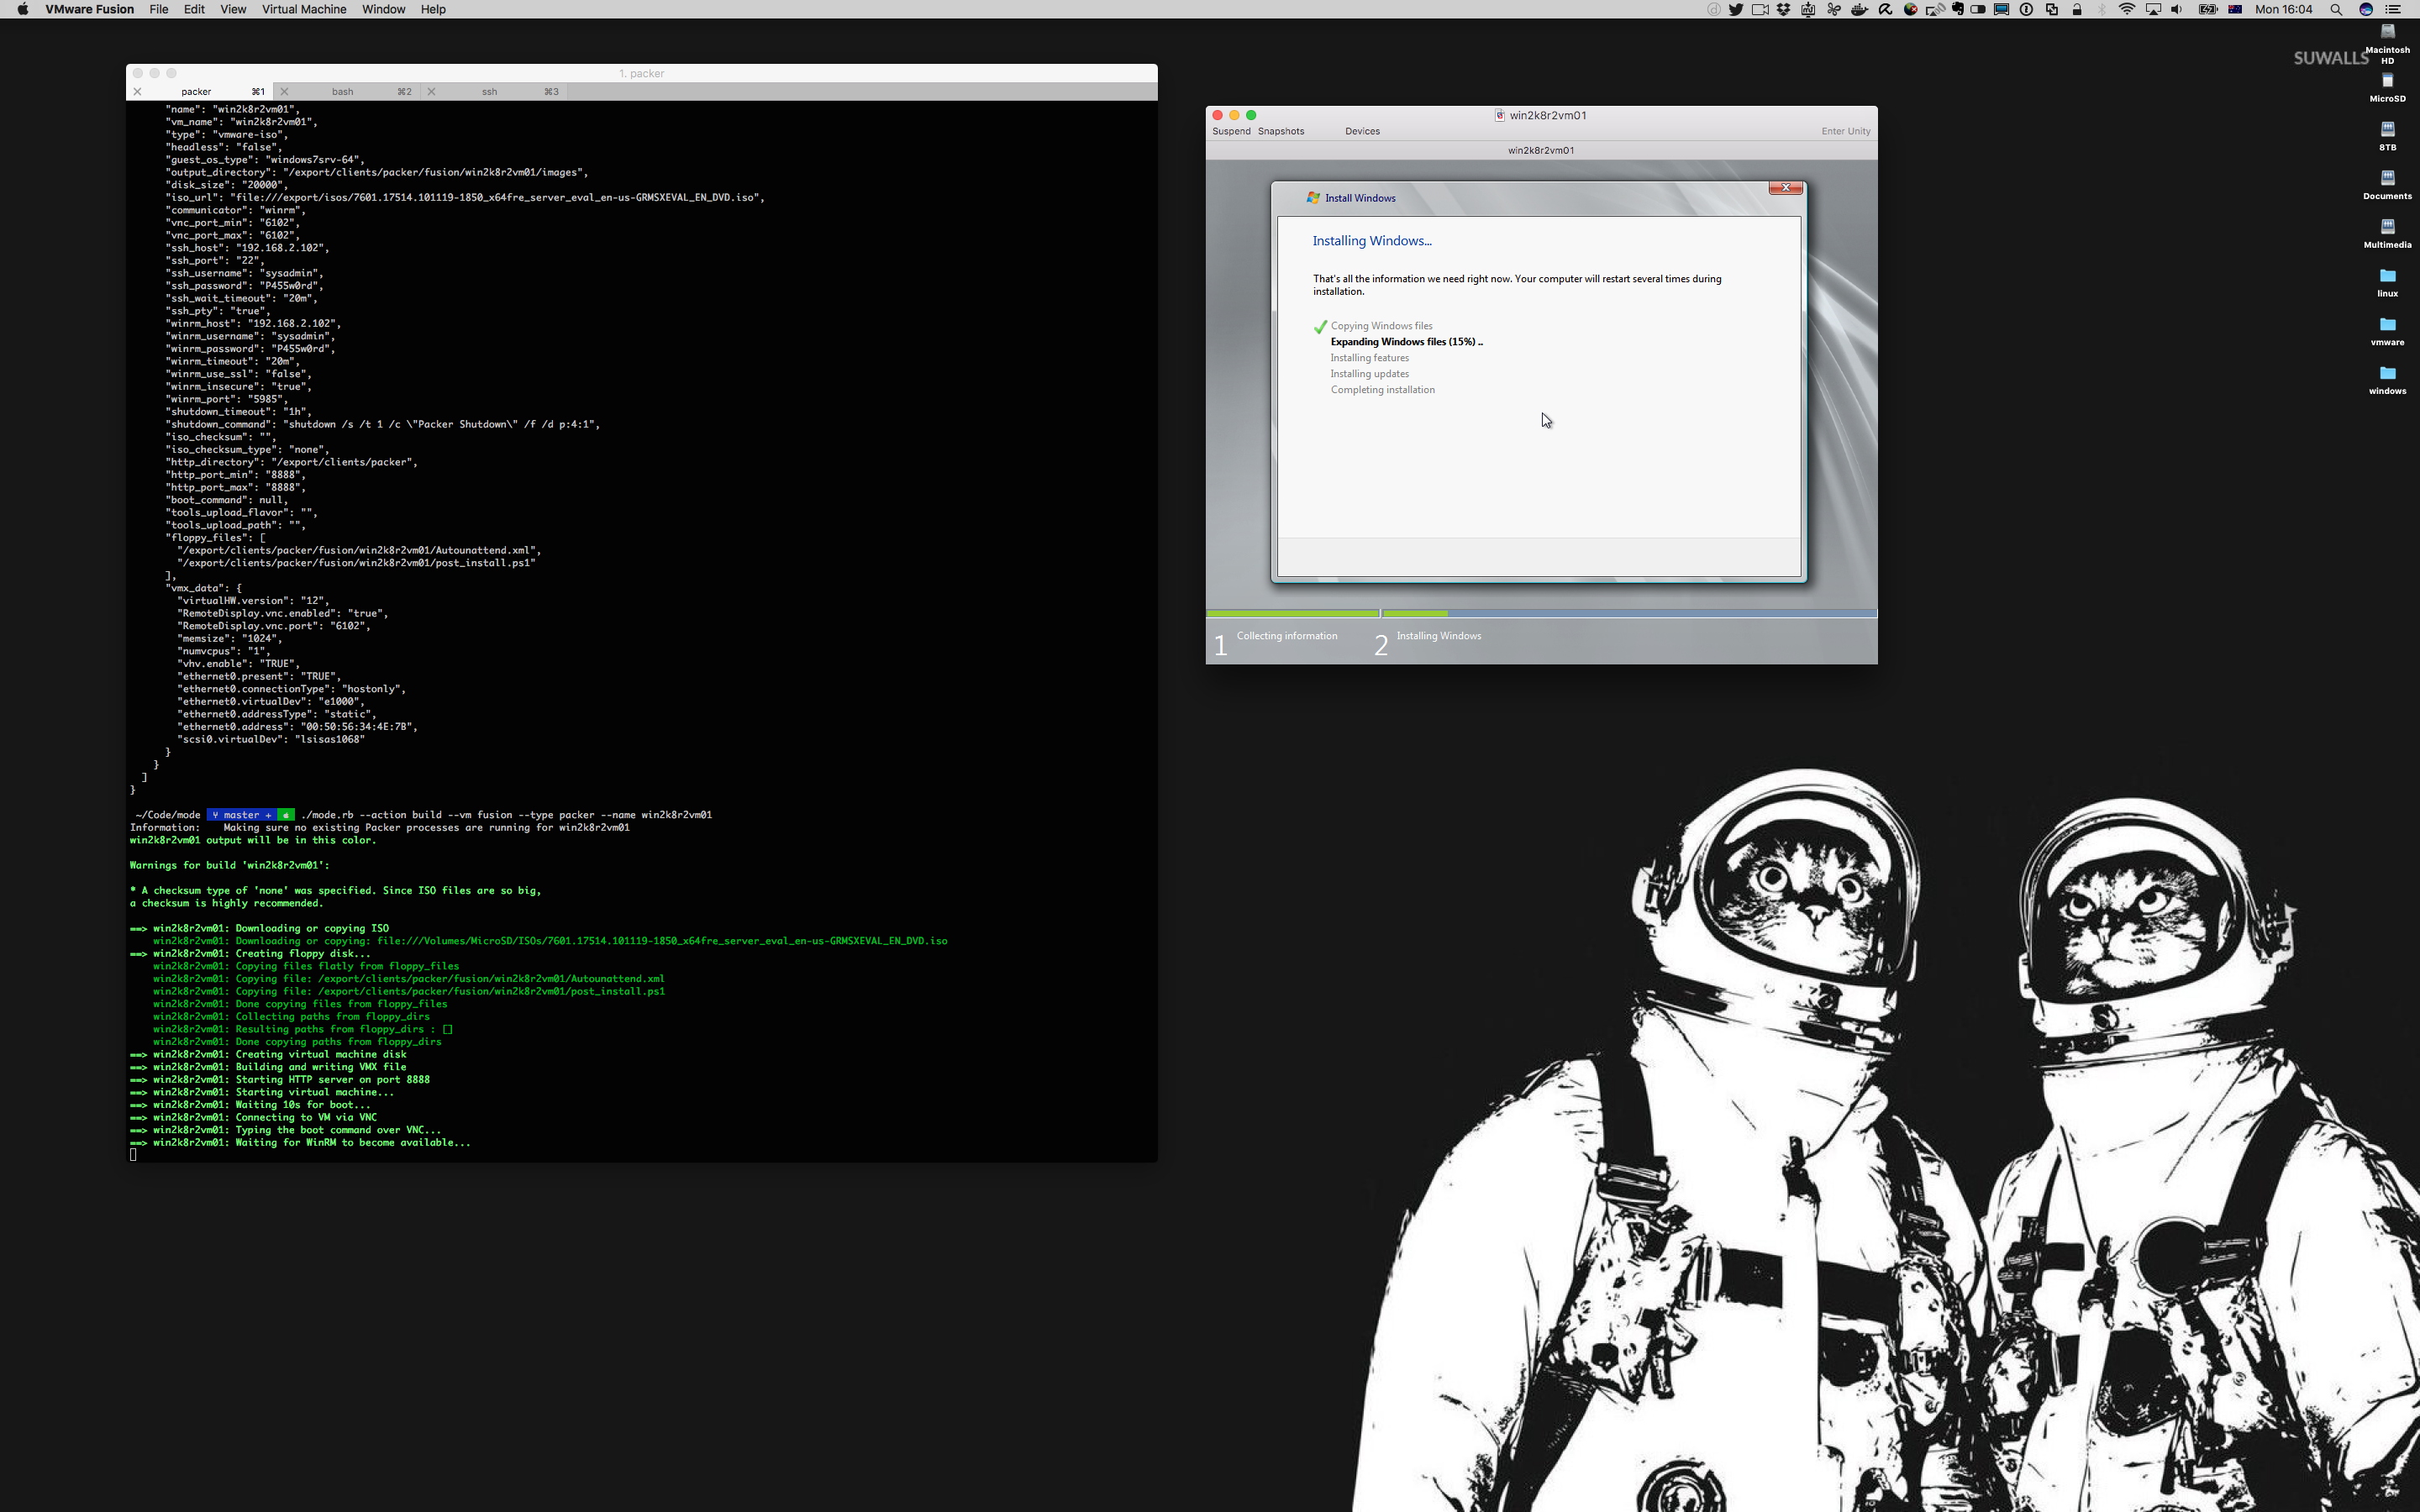
Task: Open Devices in the VM toolbar
Action: point(1362,131)
